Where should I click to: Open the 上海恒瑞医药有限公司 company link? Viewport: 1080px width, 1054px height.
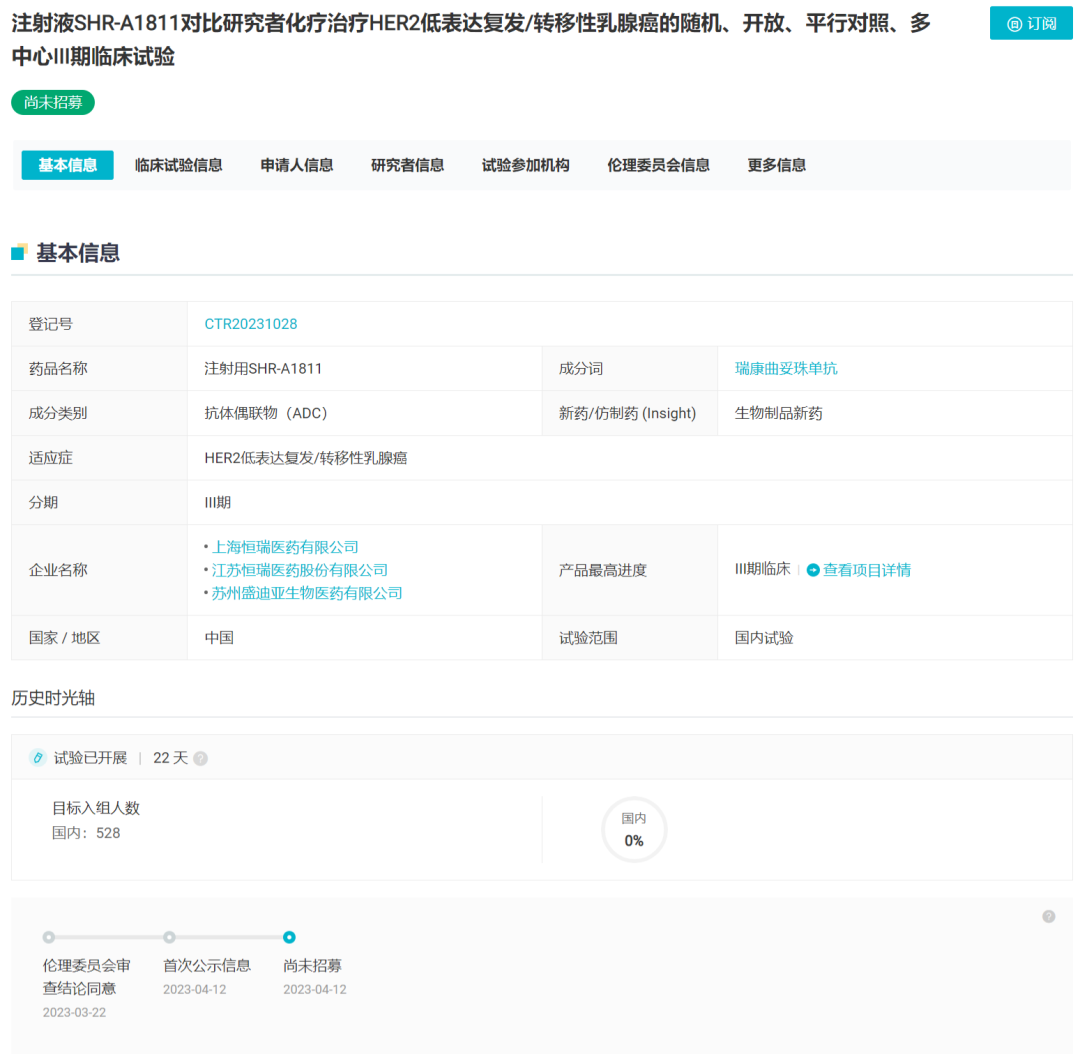coord(285,547)
